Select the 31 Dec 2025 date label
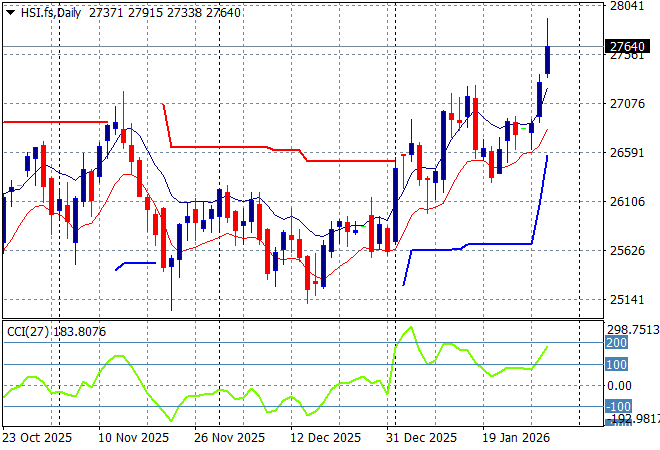 [421, 438]
